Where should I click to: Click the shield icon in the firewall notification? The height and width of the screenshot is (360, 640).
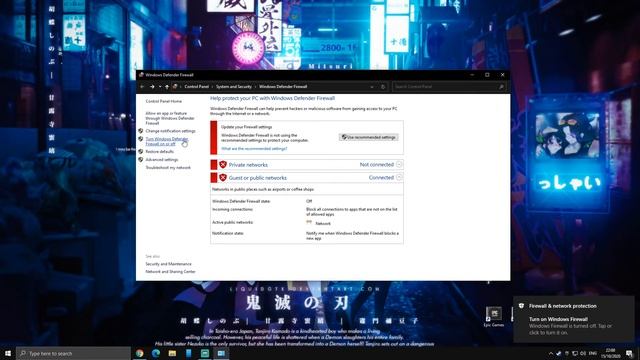coord(521,306)
